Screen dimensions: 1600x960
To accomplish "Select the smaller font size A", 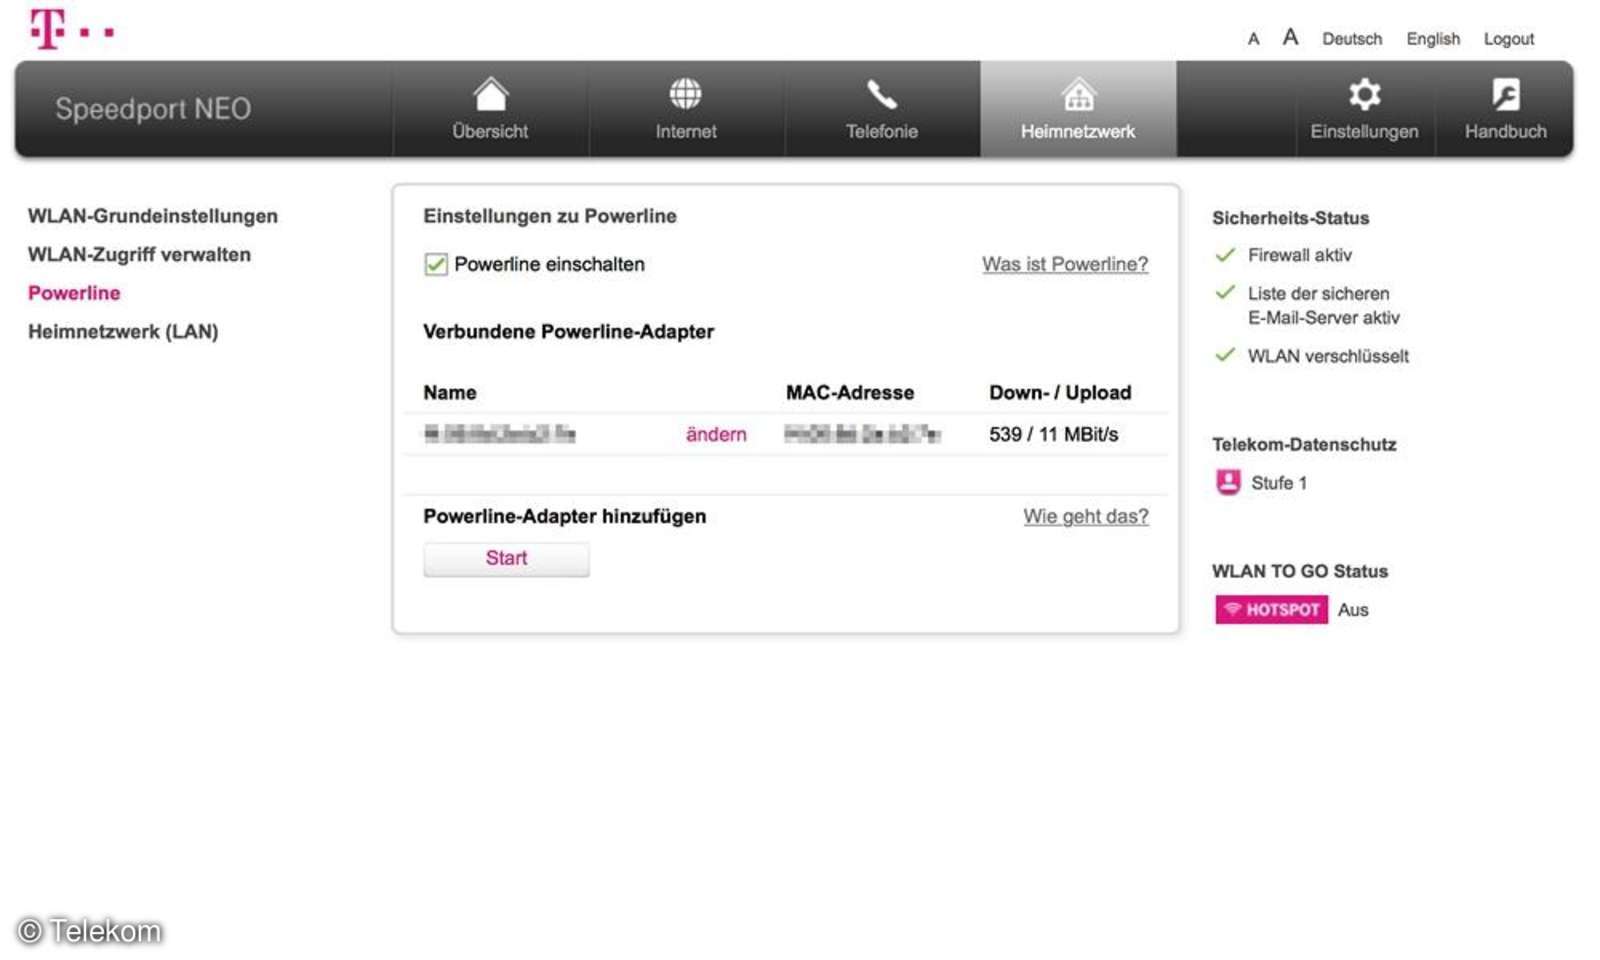I will pos(1253,39).
